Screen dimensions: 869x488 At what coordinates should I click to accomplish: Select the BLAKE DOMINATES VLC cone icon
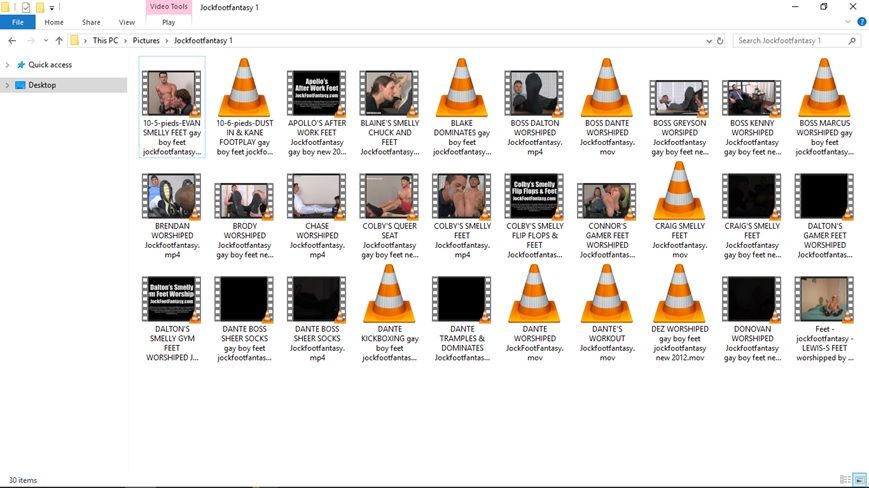[462, 88]
